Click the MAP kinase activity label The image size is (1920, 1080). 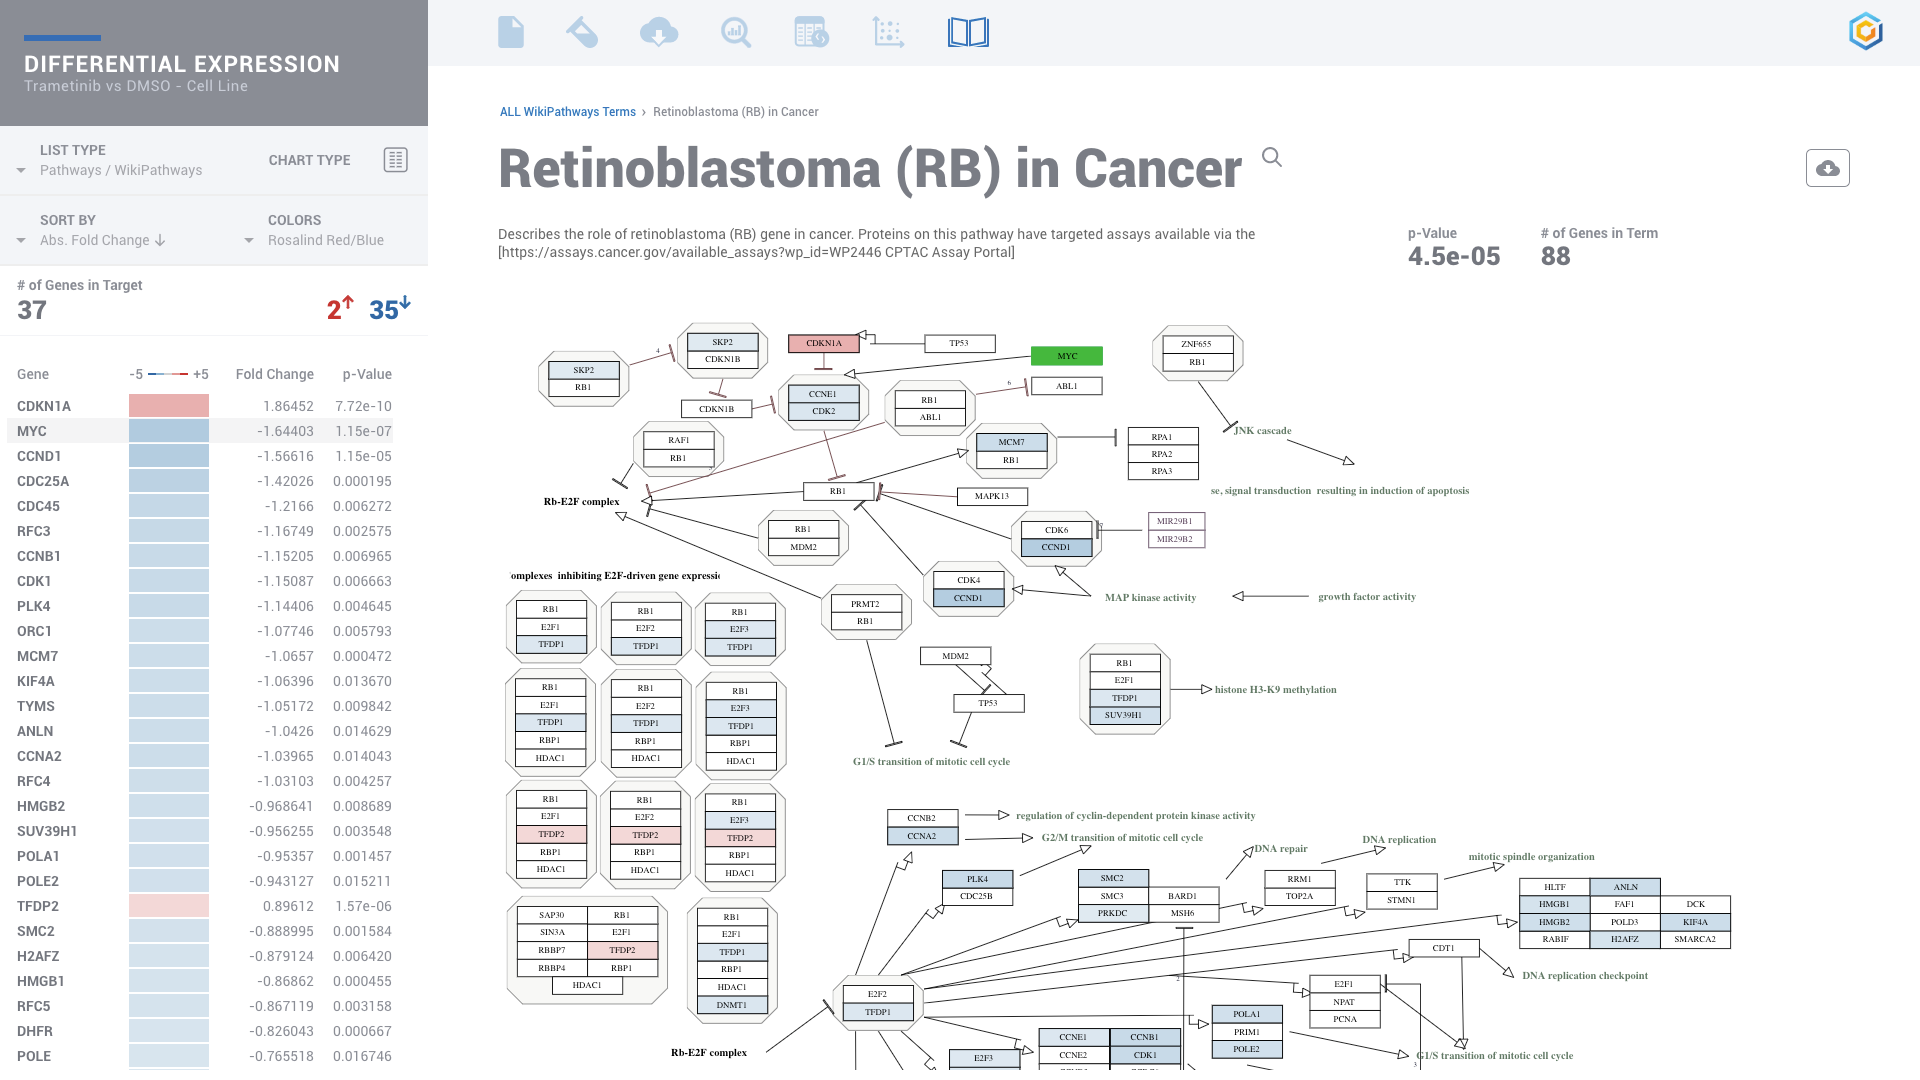click(1150, 598)
